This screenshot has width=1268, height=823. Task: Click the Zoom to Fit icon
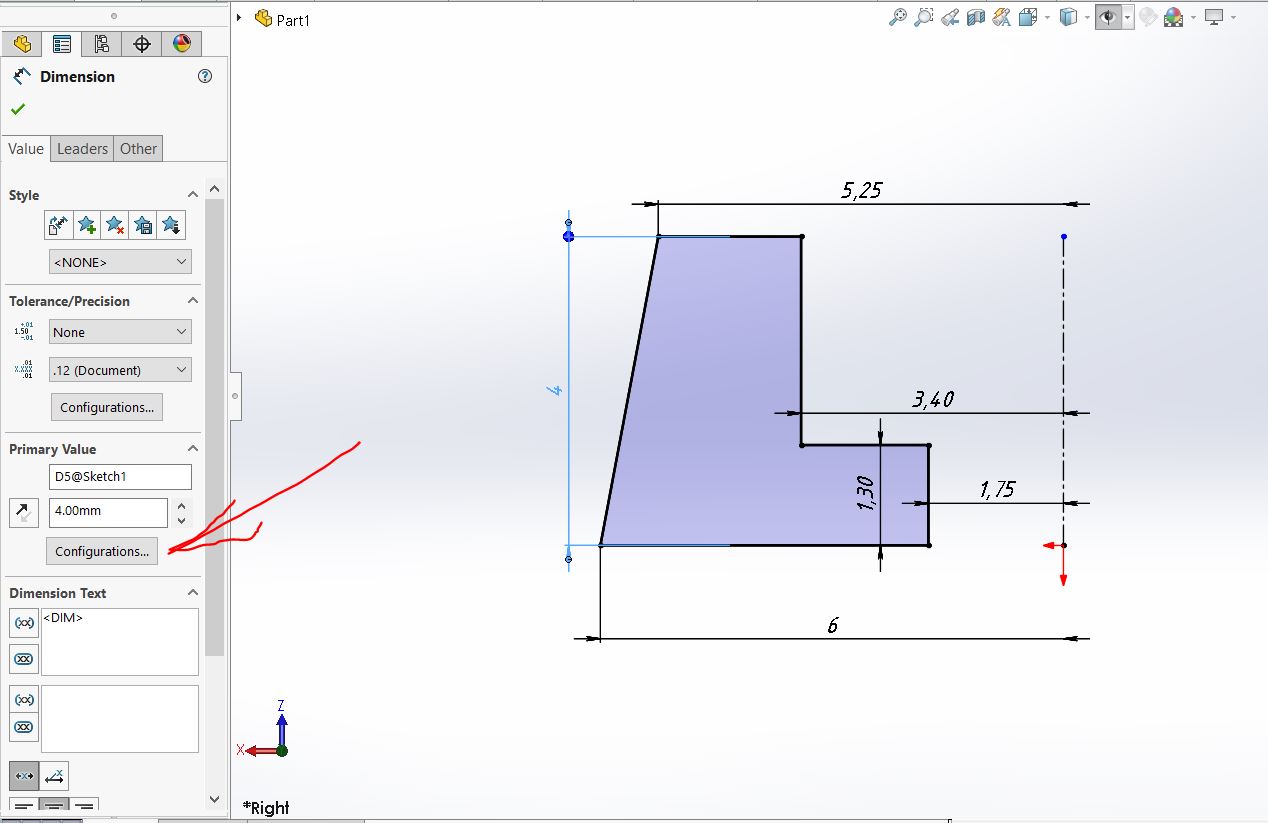coord(898,18)
